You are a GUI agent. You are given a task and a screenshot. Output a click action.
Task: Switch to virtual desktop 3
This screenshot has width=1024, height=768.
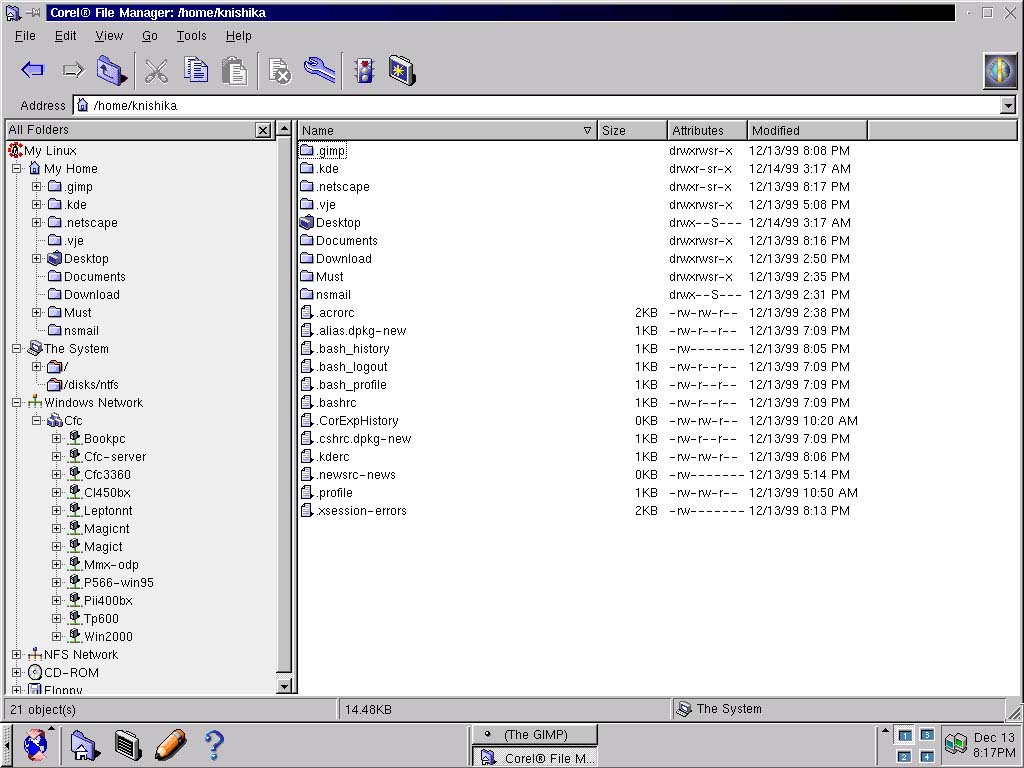(927, 735)
